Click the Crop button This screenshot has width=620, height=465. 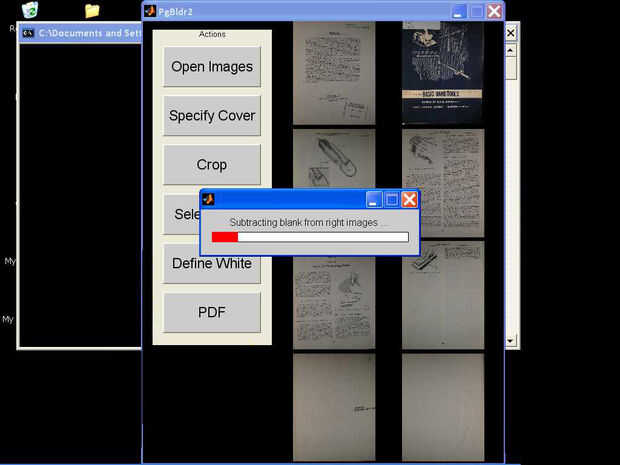pos(212,164)
